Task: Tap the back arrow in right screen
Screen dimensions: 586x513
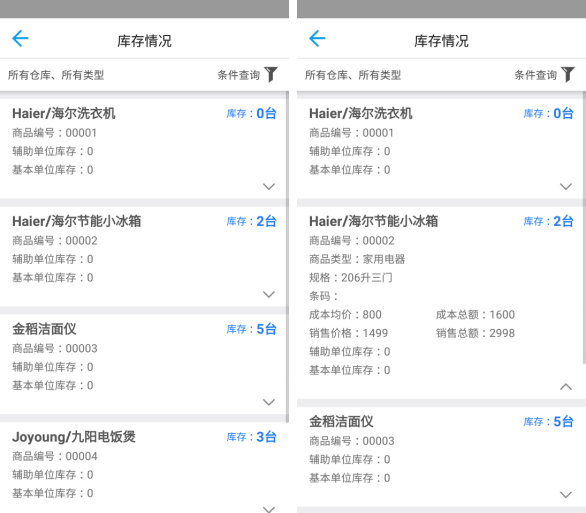Action: tap(317, 38)
